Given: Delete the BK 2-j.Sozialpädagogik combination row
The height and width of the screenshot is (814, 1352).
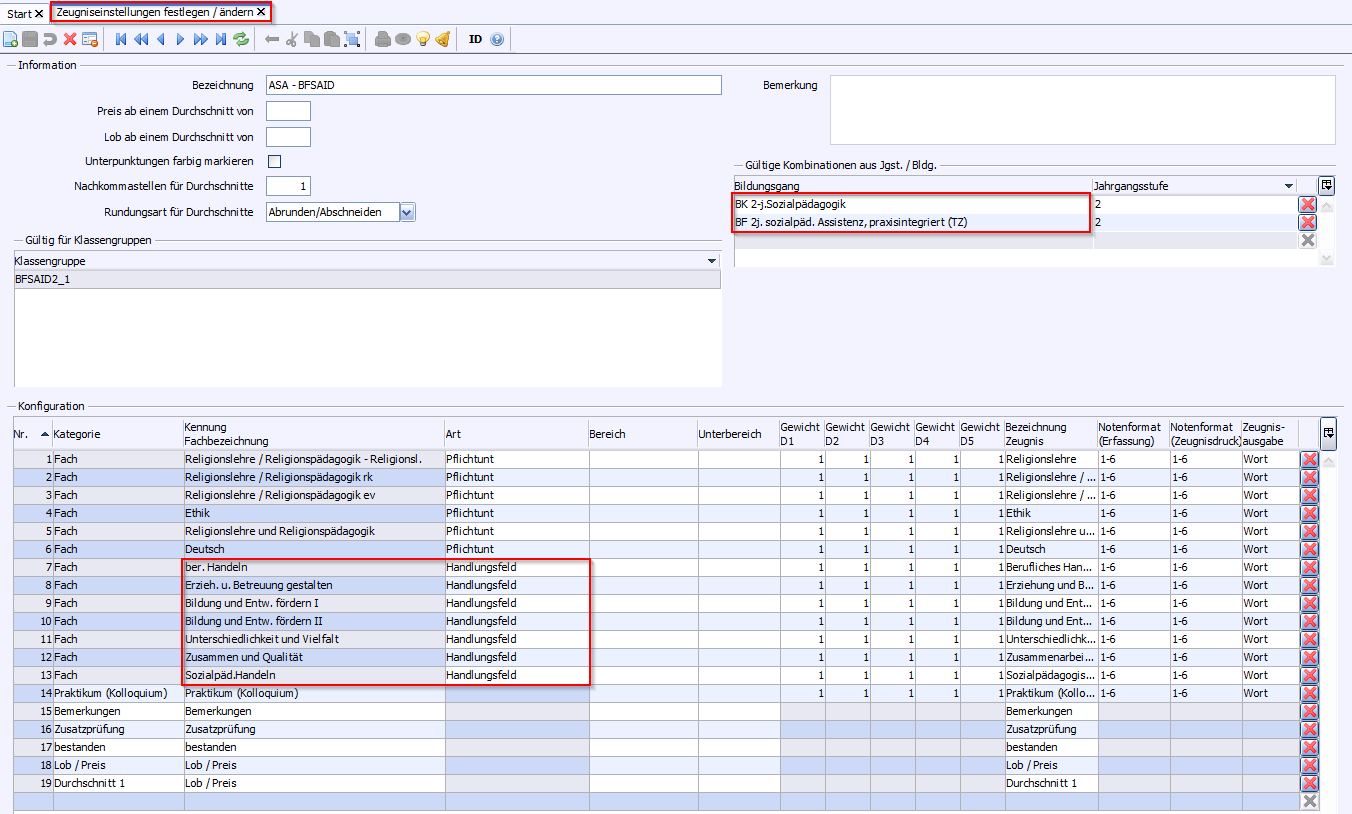Looking at the screenshot, I should pyautogui.click(x=1307, y=204).
